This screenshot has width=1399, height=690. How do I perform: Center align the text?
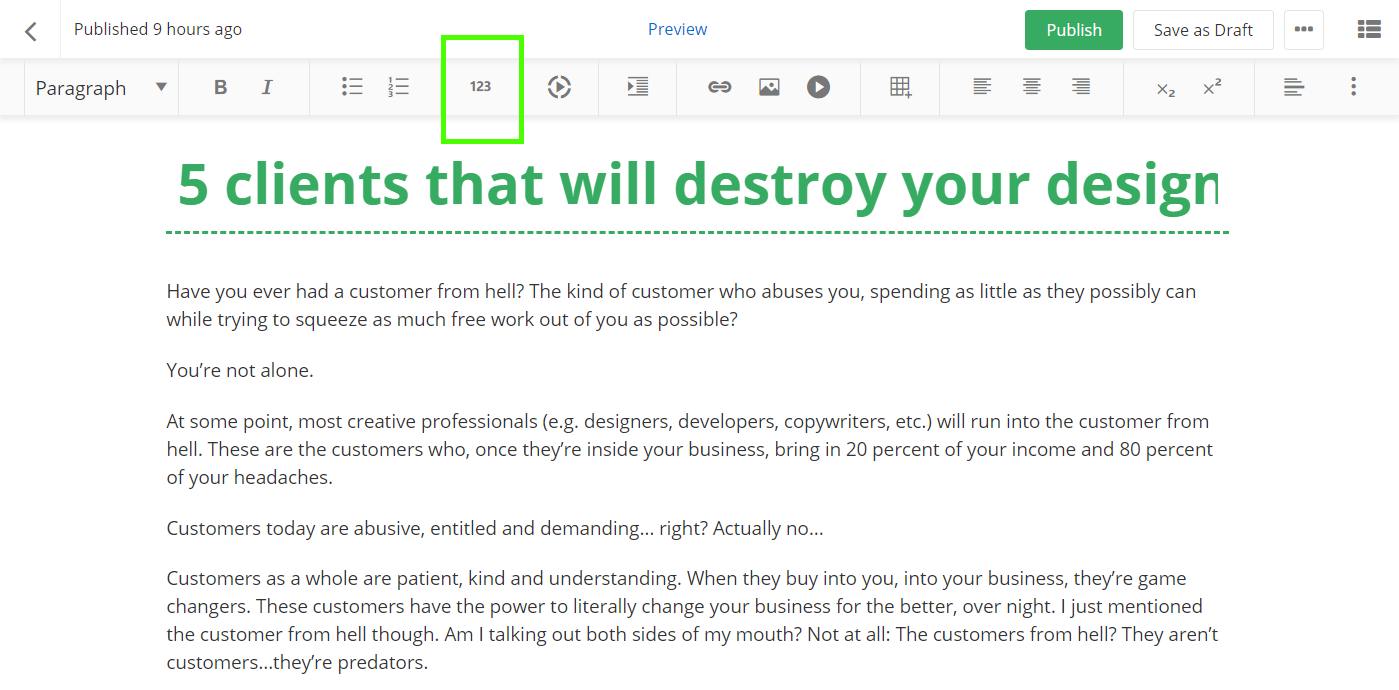(x=1031, y=88)
